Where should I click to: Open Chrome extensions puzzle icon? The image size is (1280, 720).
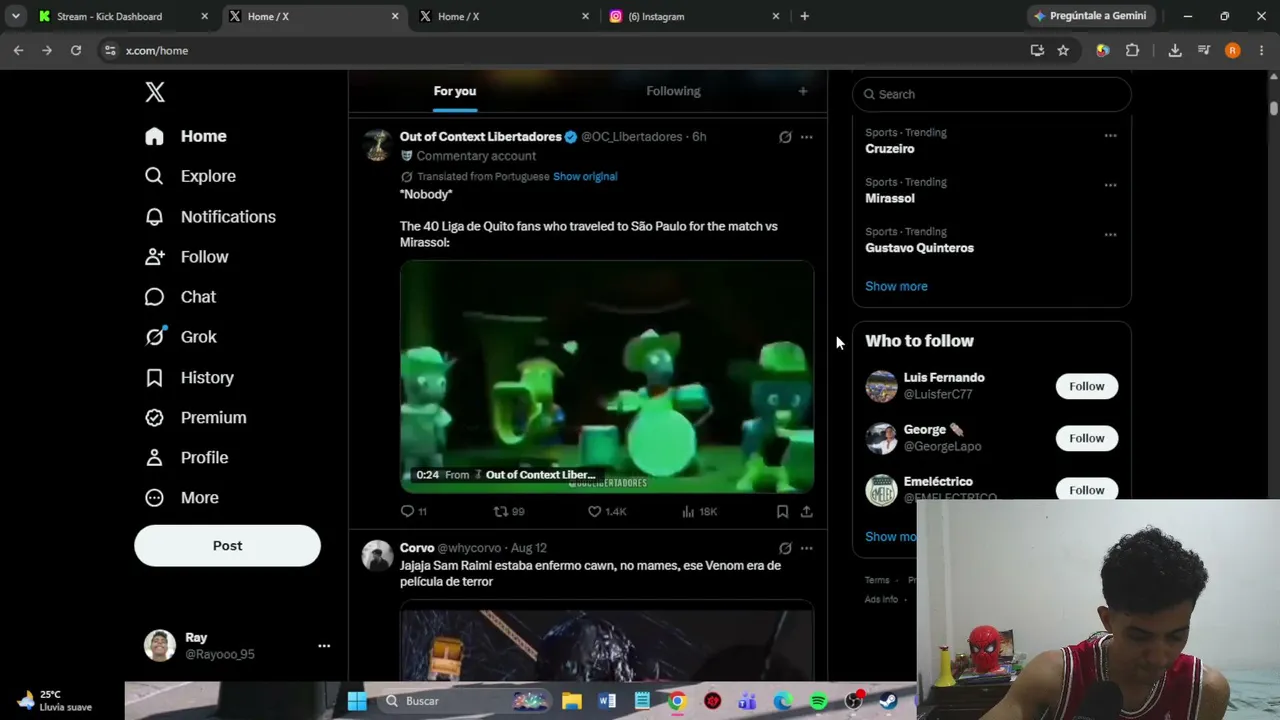tap(1132, 50)
